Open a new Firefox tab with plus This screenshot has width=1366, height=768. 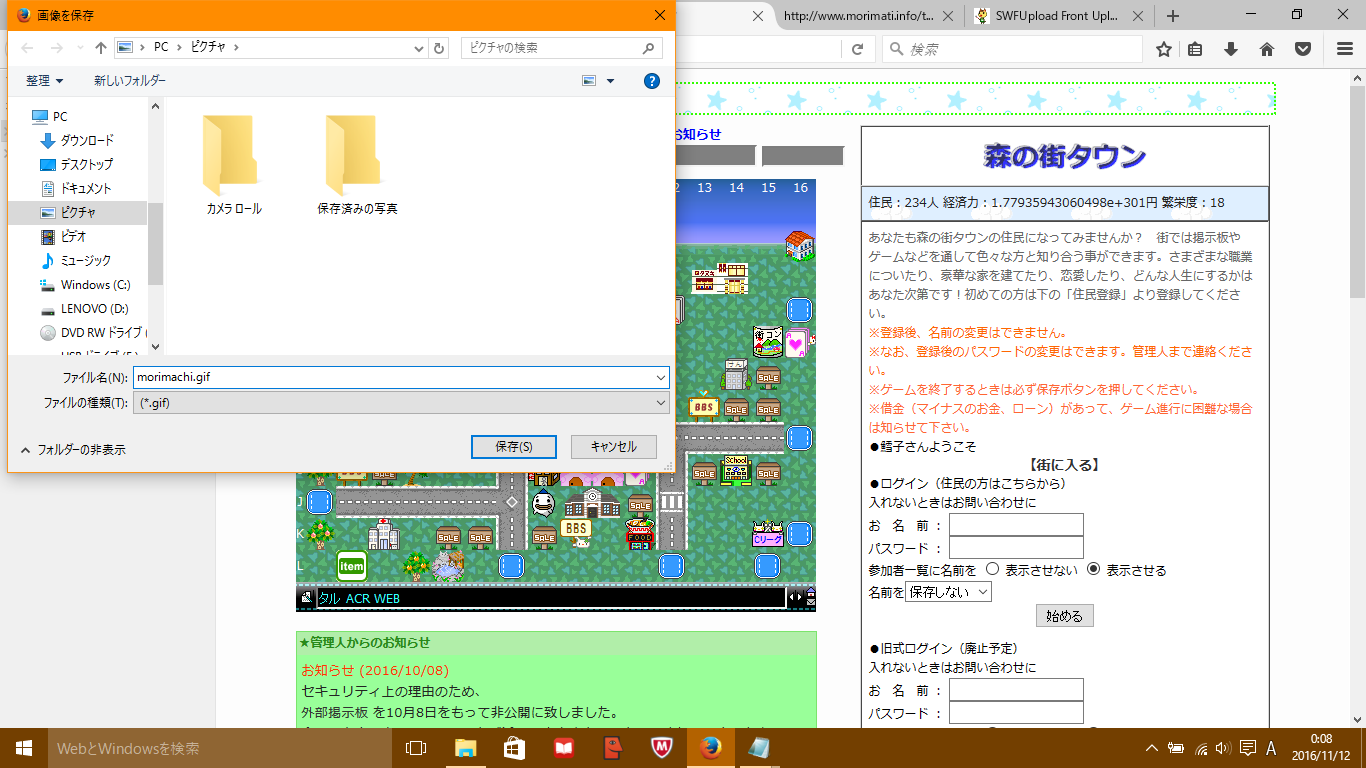[x=1173, y=16]
